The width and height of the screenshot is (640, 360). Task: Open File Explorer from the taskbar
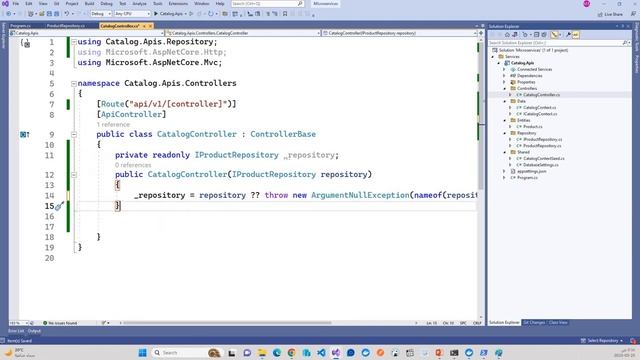[262, 353]
